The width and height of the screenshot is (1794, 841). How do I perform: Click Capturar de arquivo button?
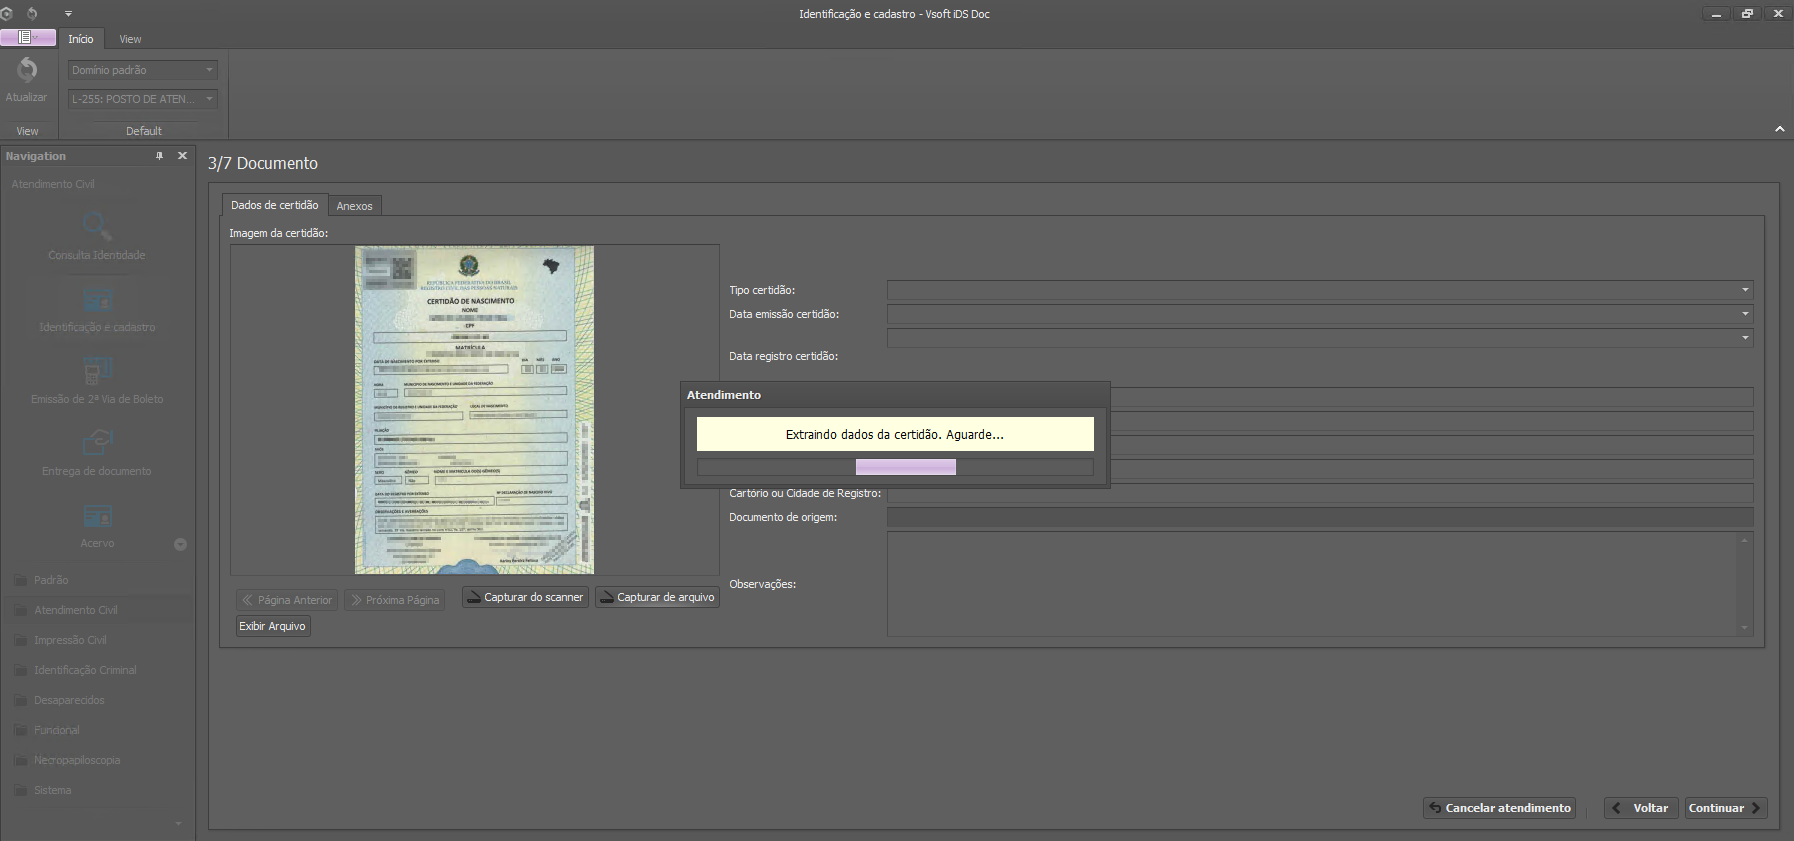pos(657,597)
